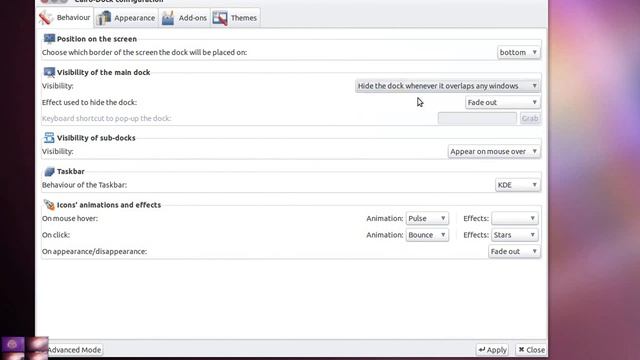Open the empty mouse hover Effects dropdown

[x=514, y=218]
